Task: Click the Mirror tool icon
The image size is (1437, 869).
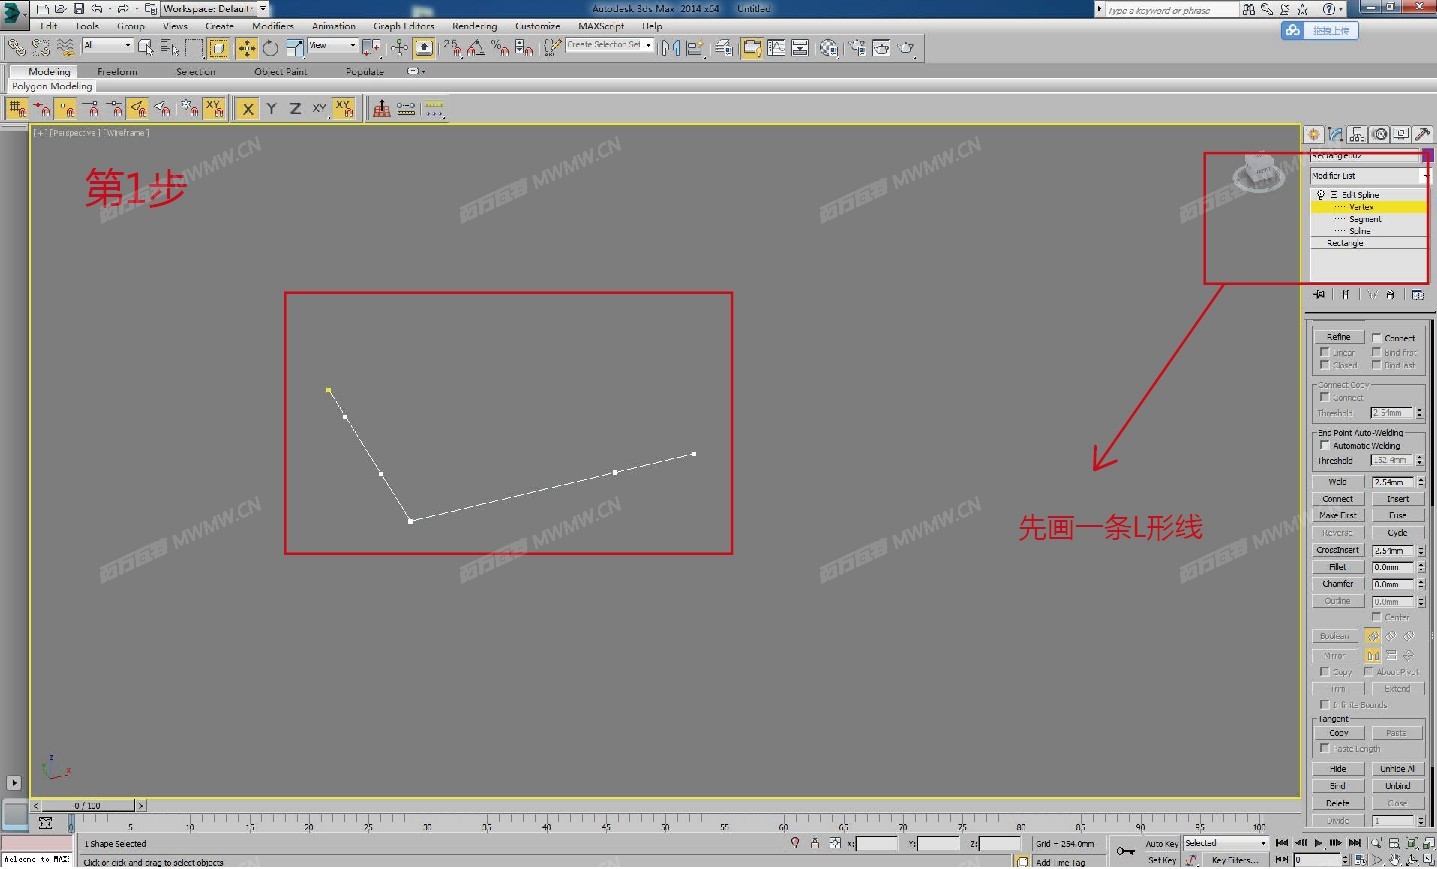Action: [x=671, y=48]
